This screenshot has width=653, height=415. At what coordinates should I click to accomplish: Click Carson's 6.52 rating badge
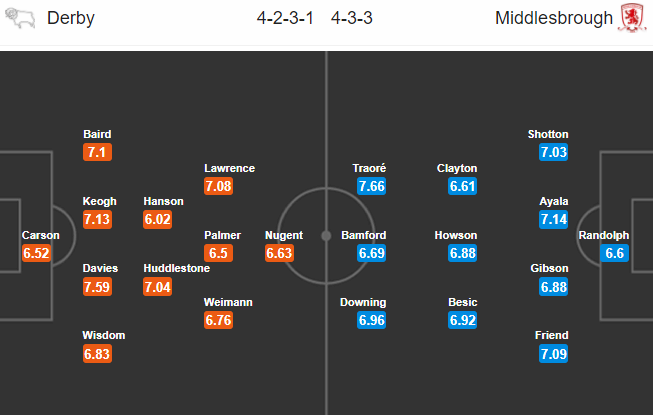click(38, 254)
